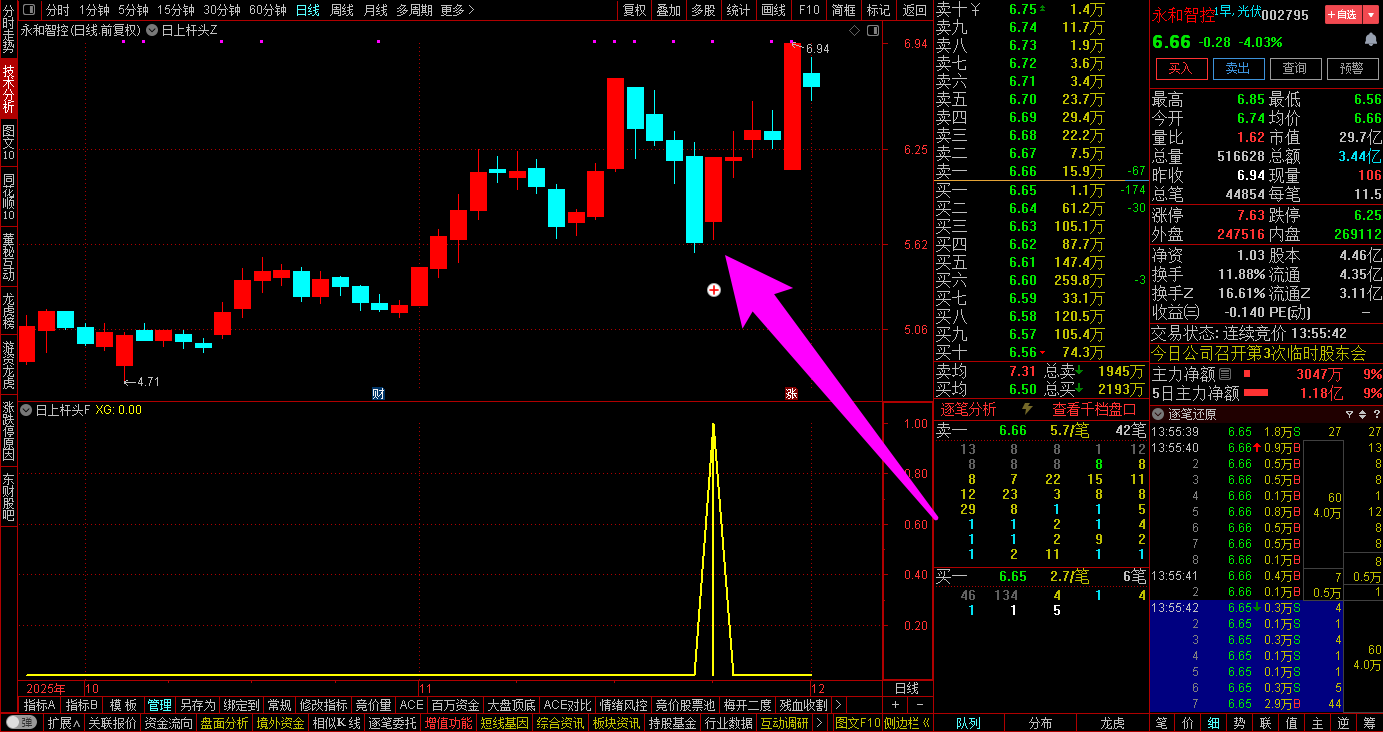
Task: Click the 卖一 6.66 order row
Action: pos(1041,171)
